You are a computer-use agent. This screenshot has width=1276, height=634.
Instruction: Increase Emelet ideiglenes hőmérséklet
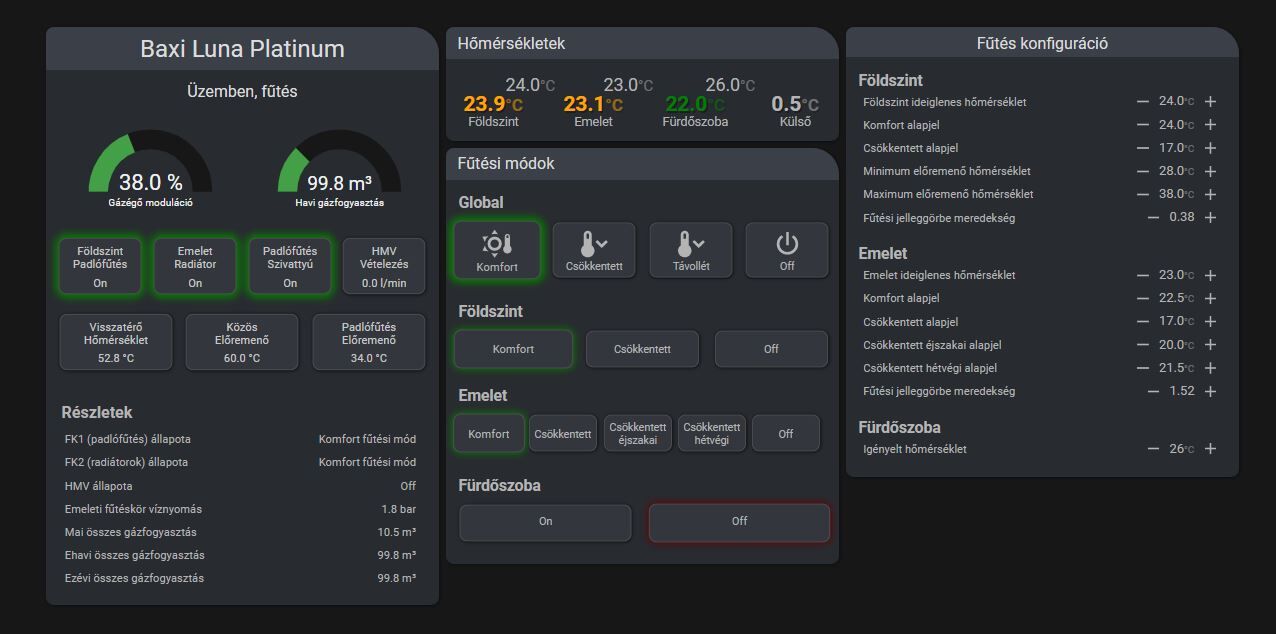(x=1210, y=275)
